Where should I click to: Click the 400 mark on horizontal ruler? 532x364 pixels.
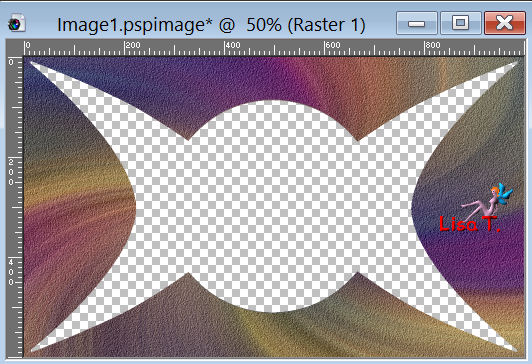[233, 45]
